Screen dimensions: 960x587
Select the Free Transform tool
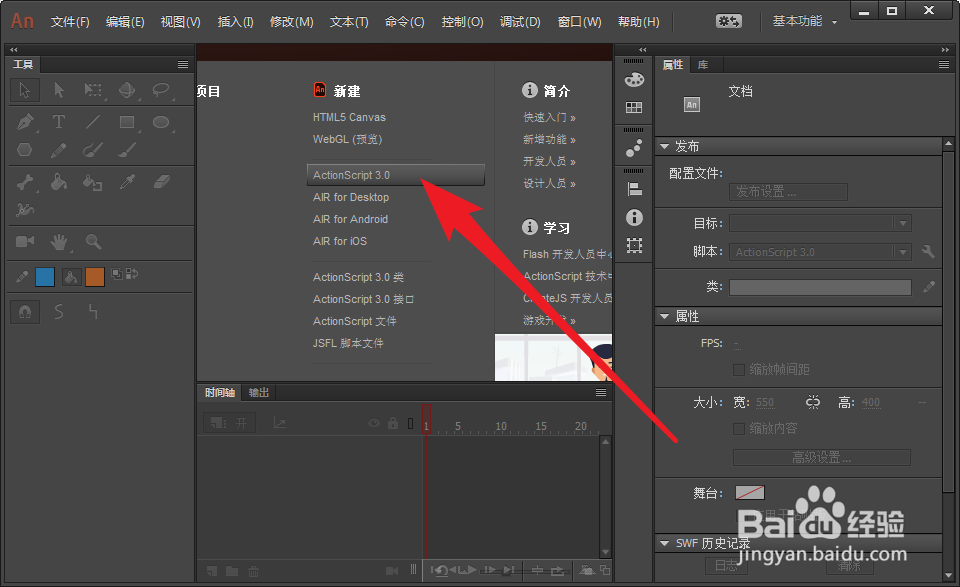click(x=93, y=90)
